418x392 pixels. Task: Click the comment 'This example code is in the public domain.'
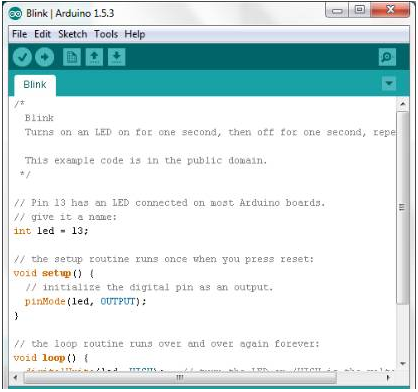click(146, 161)
